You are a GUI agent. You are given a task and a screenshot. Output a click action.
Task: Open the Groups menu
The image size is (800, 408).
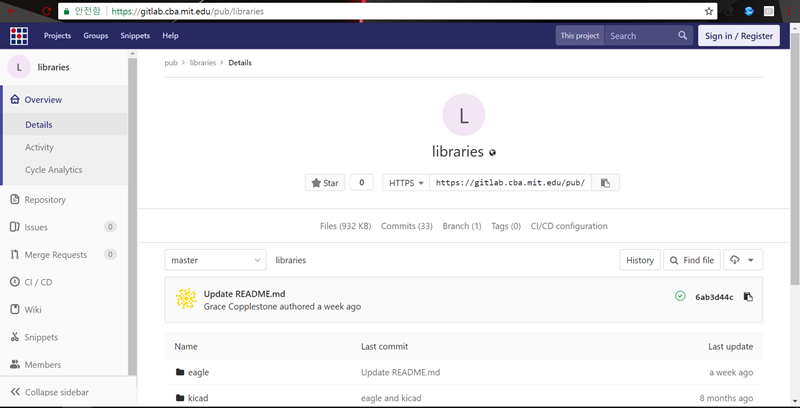click(x=96, y=36)
